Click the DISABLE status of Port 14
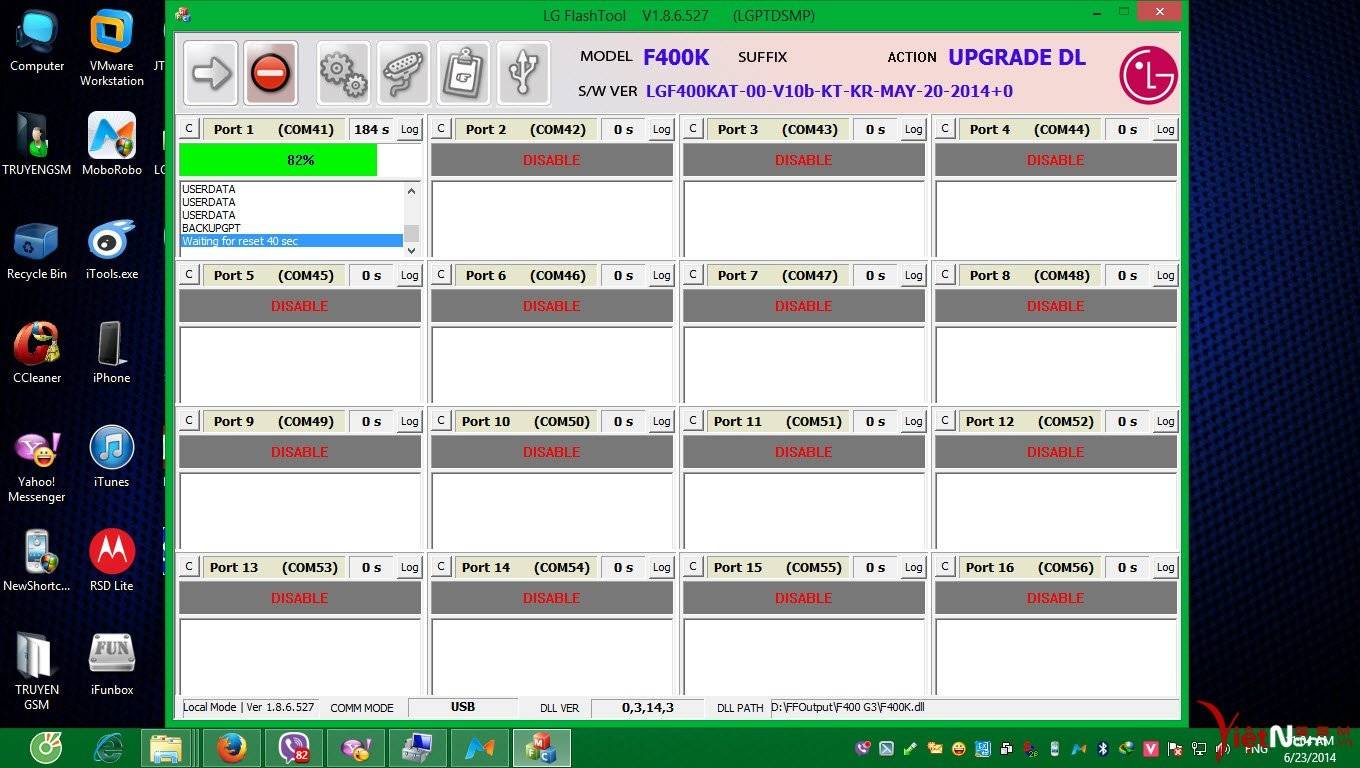Image resolution: width=1360 pixels, height=768 pixels. 552,598
